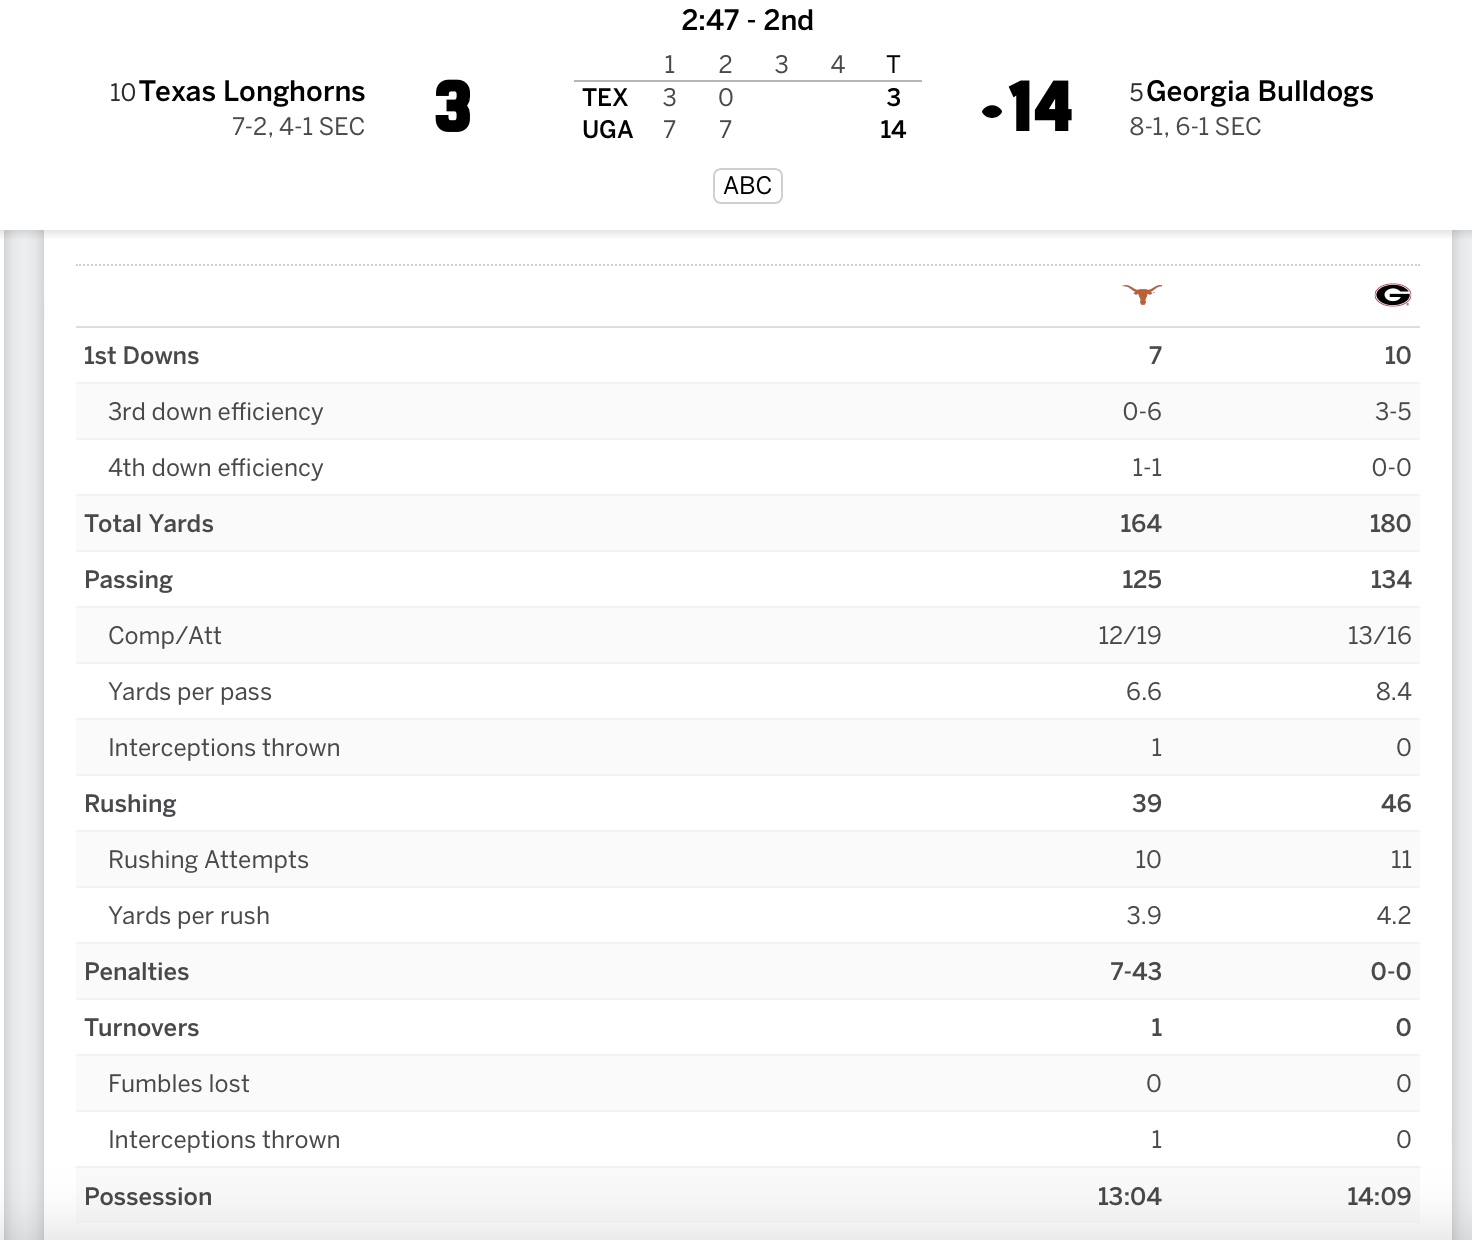Open the Texas Longhorns team page
This screenshot has height=1240, width=1472.
(x=252, y=92)
